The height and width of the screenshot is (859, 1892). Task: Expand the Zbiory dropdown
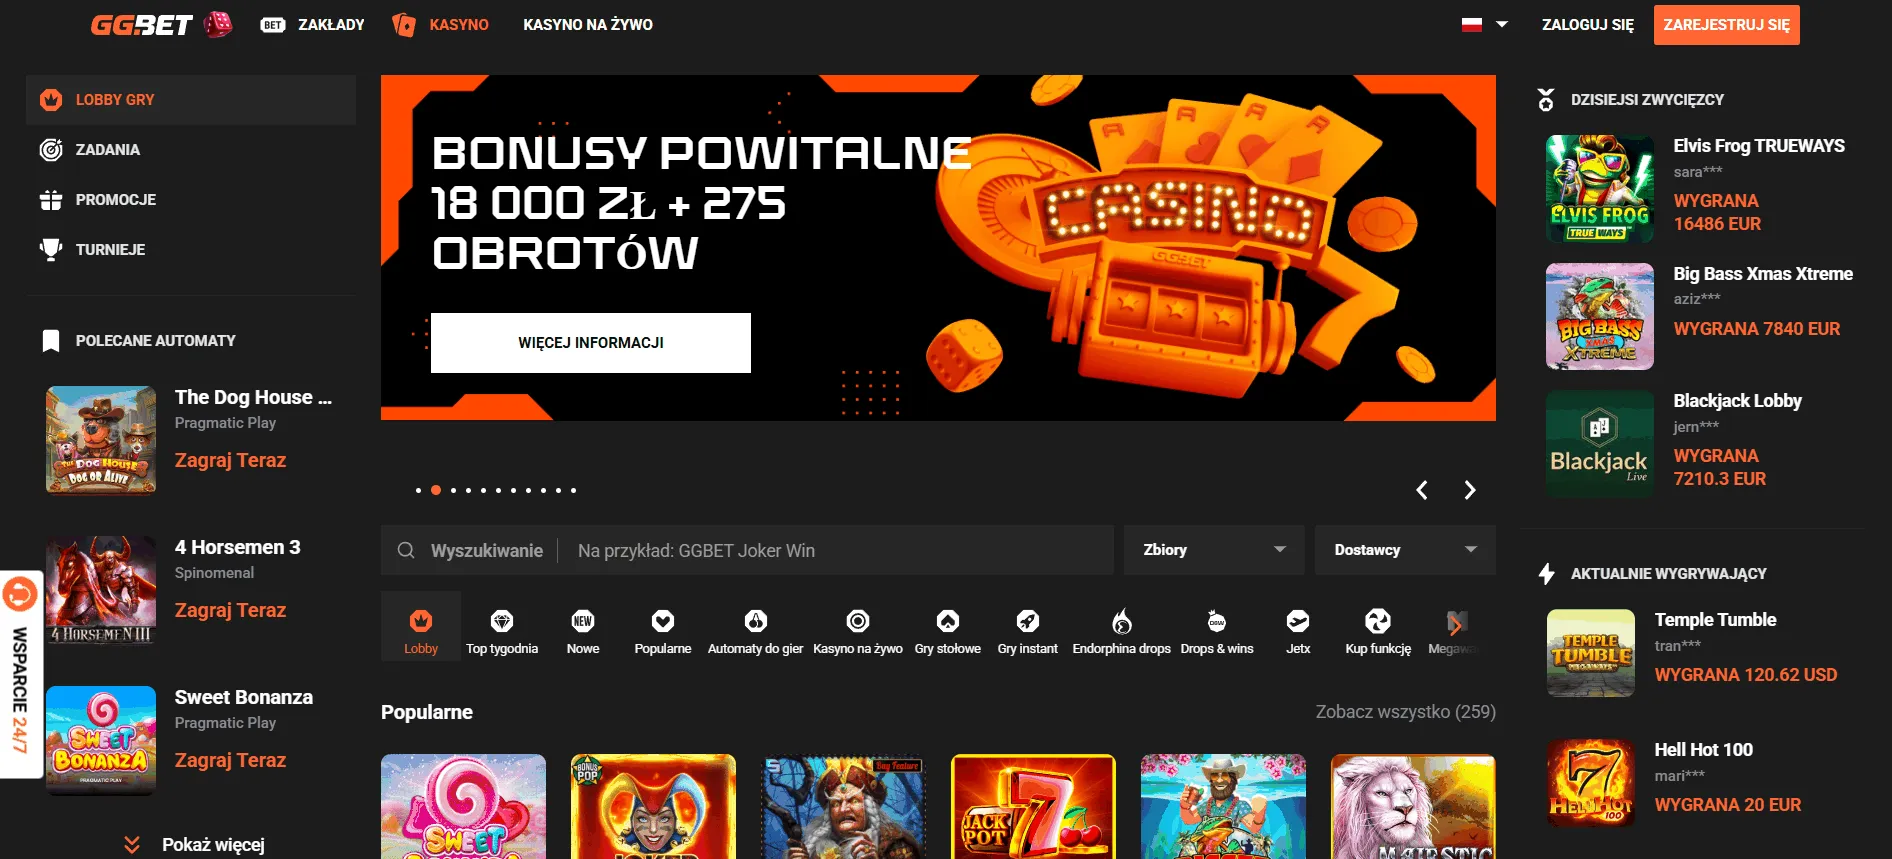coord(1213,550)
